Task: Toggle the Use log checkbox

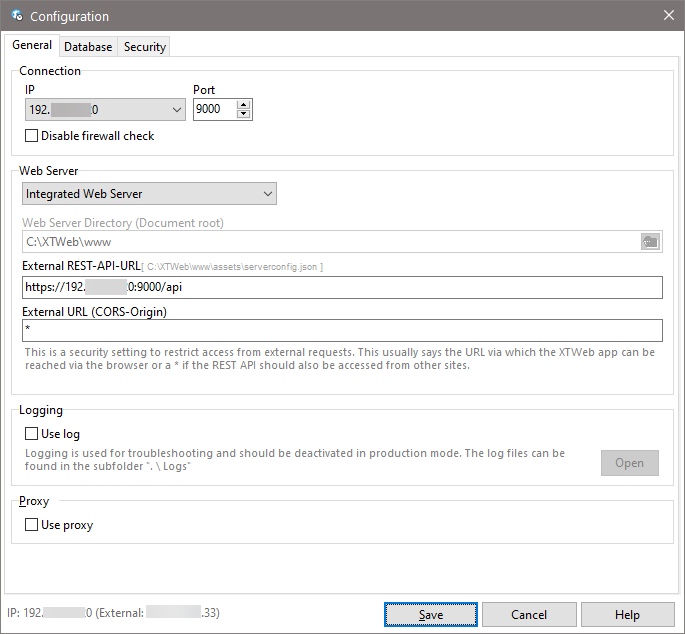Action: click(x=32, y=434)
